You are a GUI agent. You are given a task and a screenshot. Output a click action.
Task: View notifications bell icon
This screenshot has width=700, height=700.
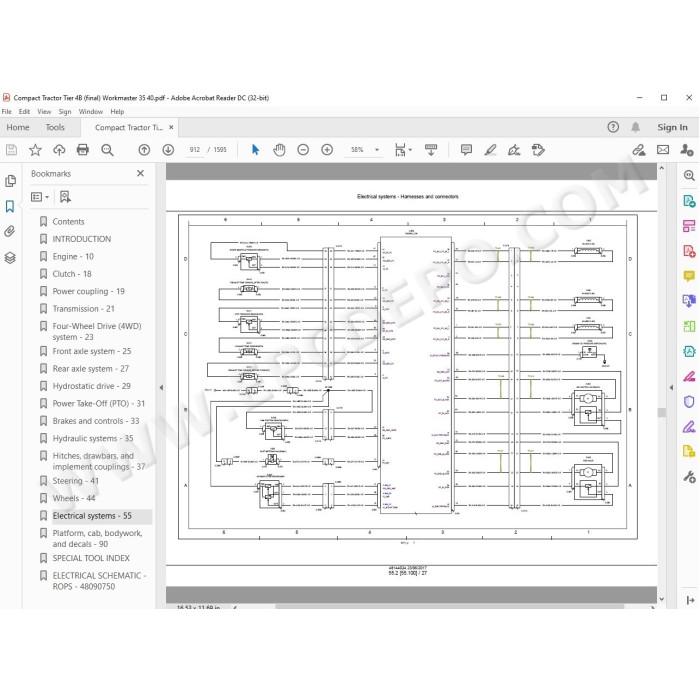[636, 127]
